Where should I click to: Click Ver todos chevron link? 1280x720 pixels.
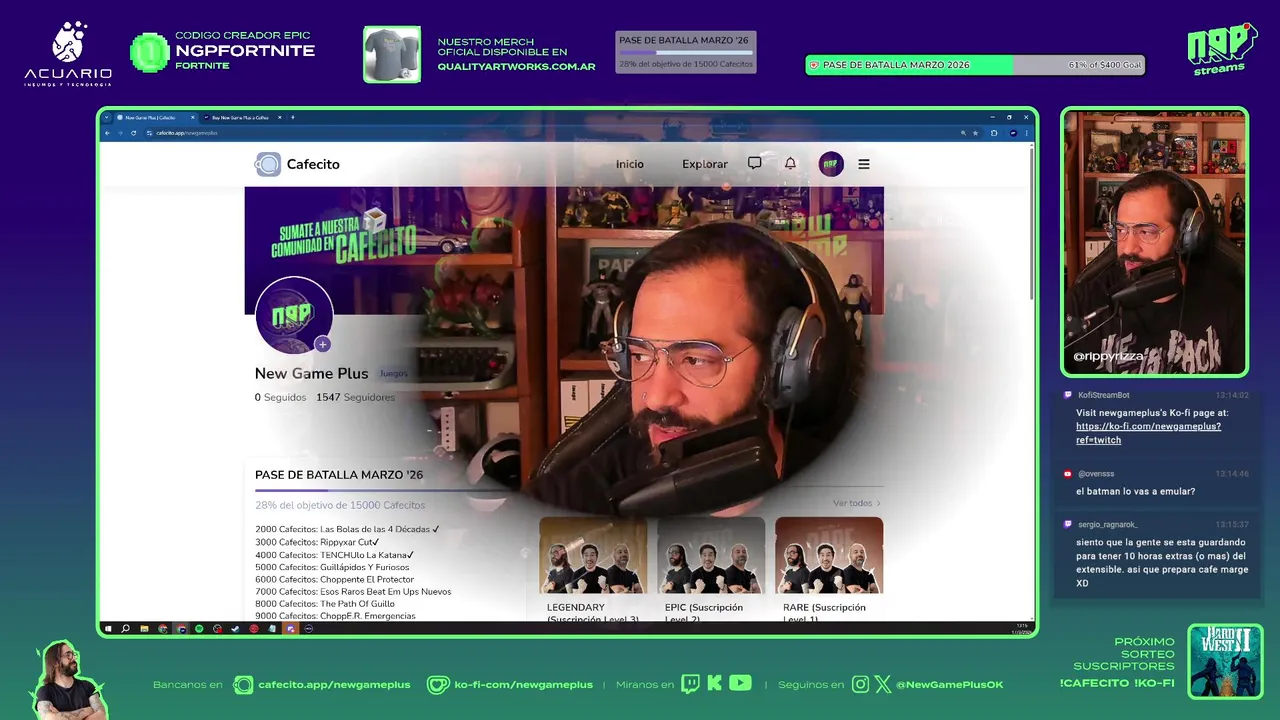[x=857, y=503]
